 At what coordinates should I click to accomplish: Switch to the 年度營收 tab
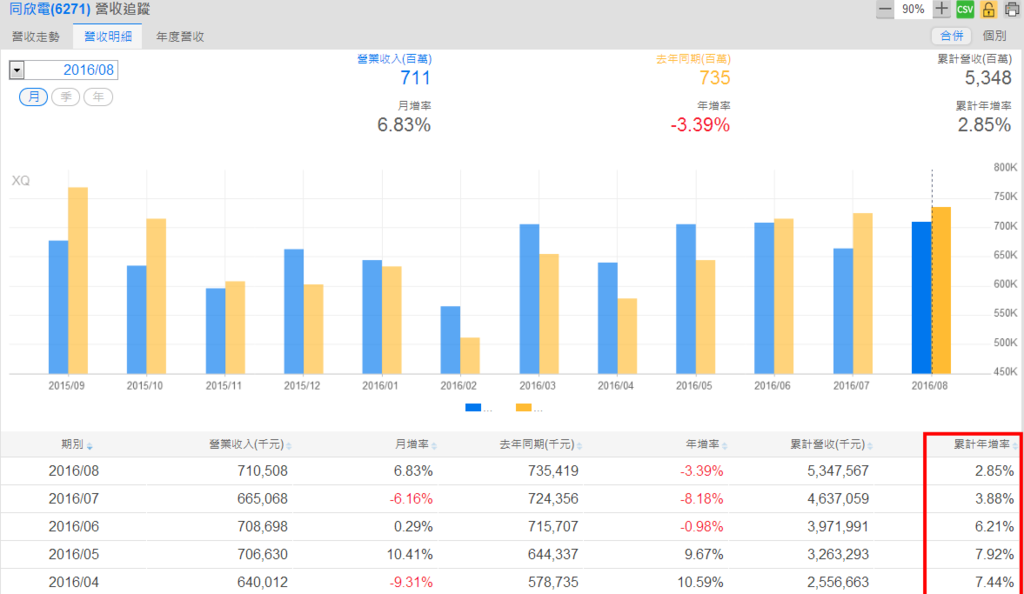click(x=180, y=37)
